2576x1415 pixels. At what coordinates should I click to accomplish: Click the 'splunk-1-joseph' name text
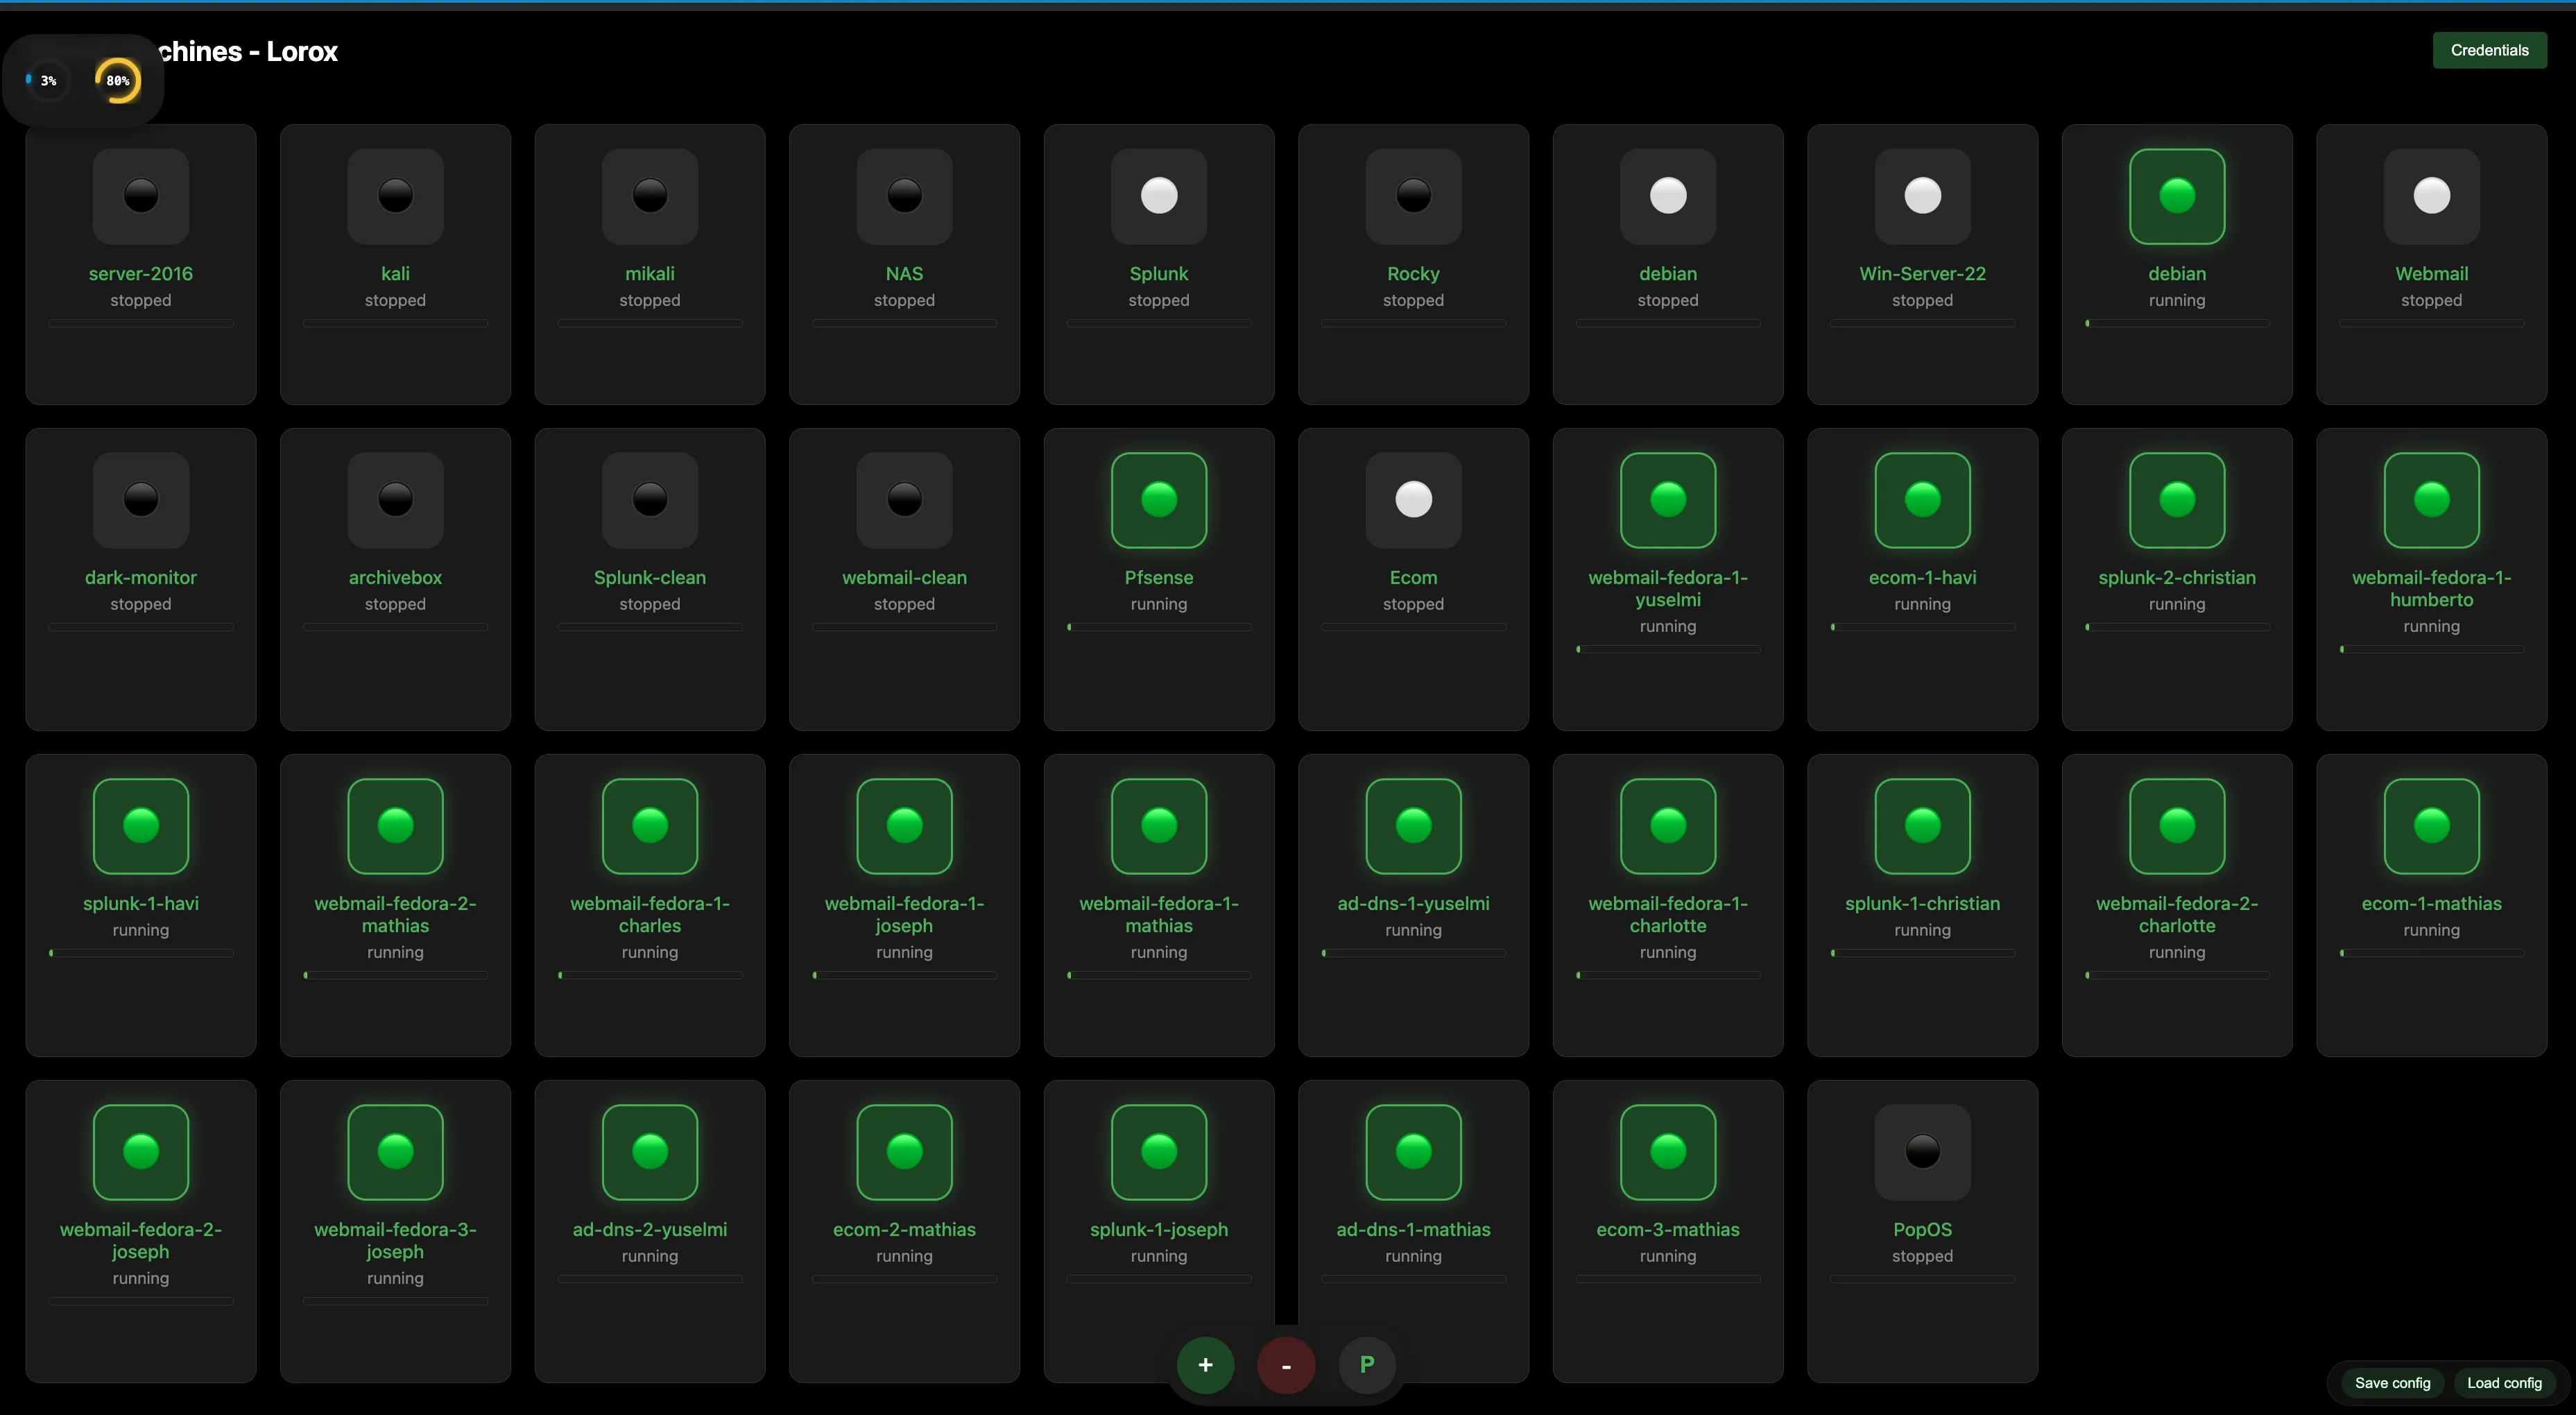point(1159,1229)
